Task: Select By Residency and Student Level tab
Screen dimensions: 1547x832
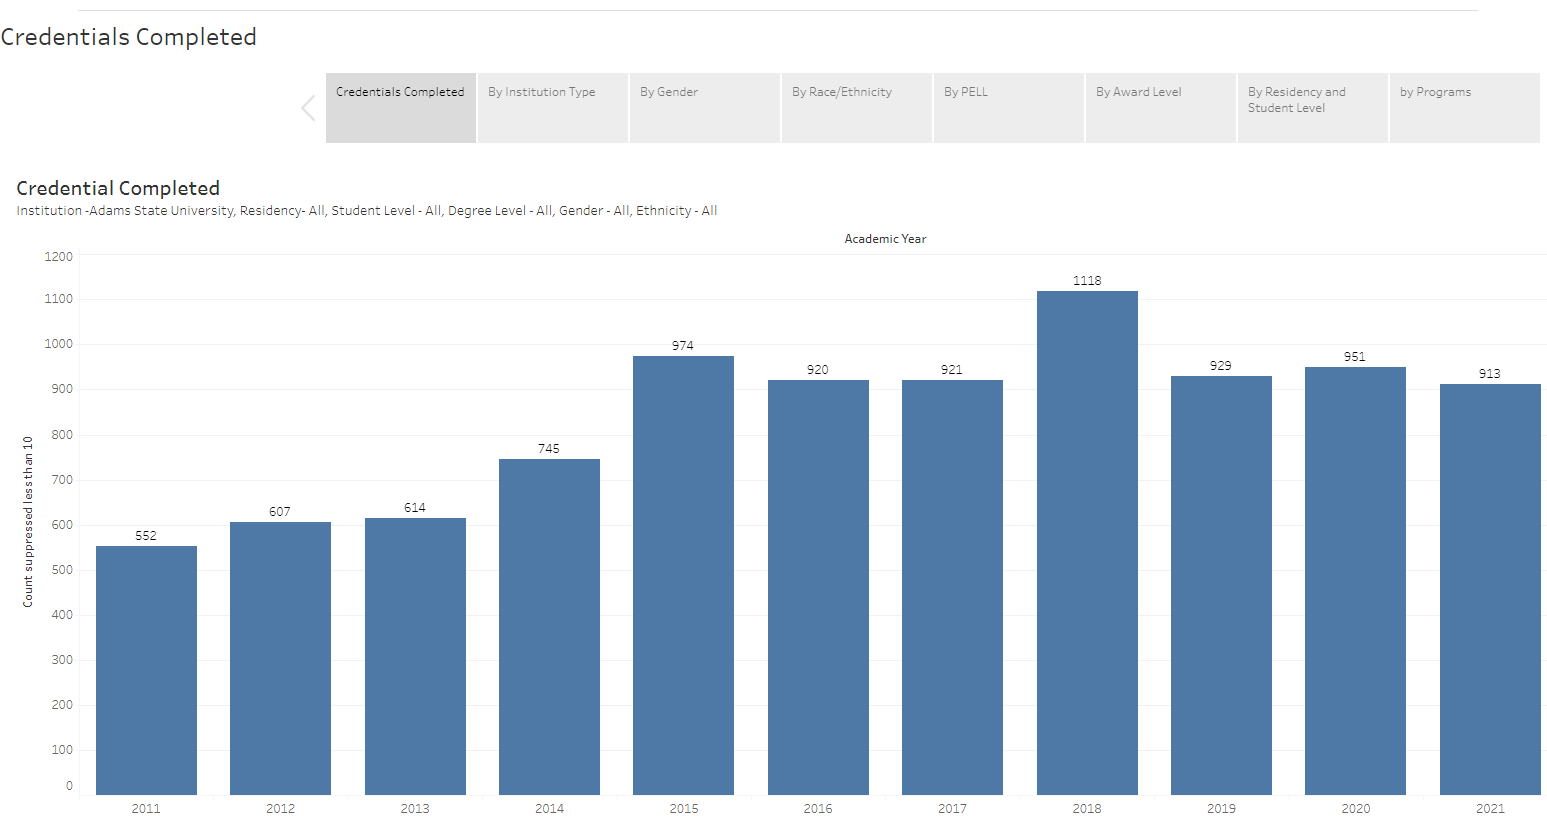Action: pos(1313,108)
